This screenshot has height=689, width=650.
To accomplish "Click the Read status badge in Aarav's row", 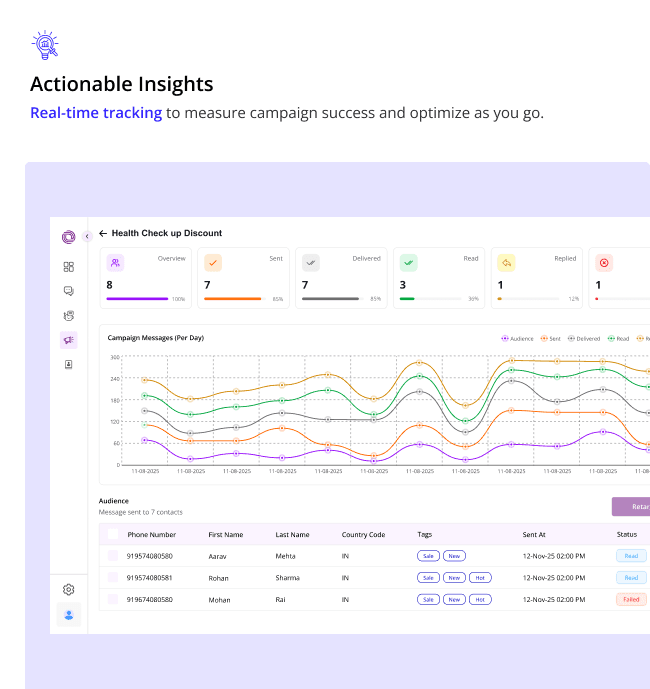I will (631, 556).
